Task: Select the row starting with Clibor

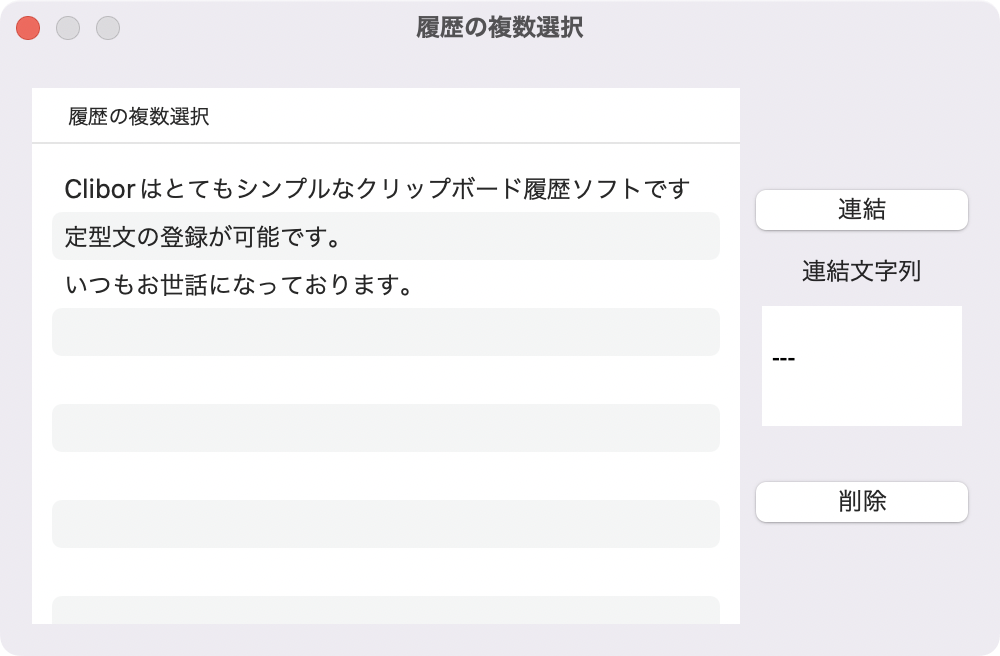Action: click(x=386, y=188)
